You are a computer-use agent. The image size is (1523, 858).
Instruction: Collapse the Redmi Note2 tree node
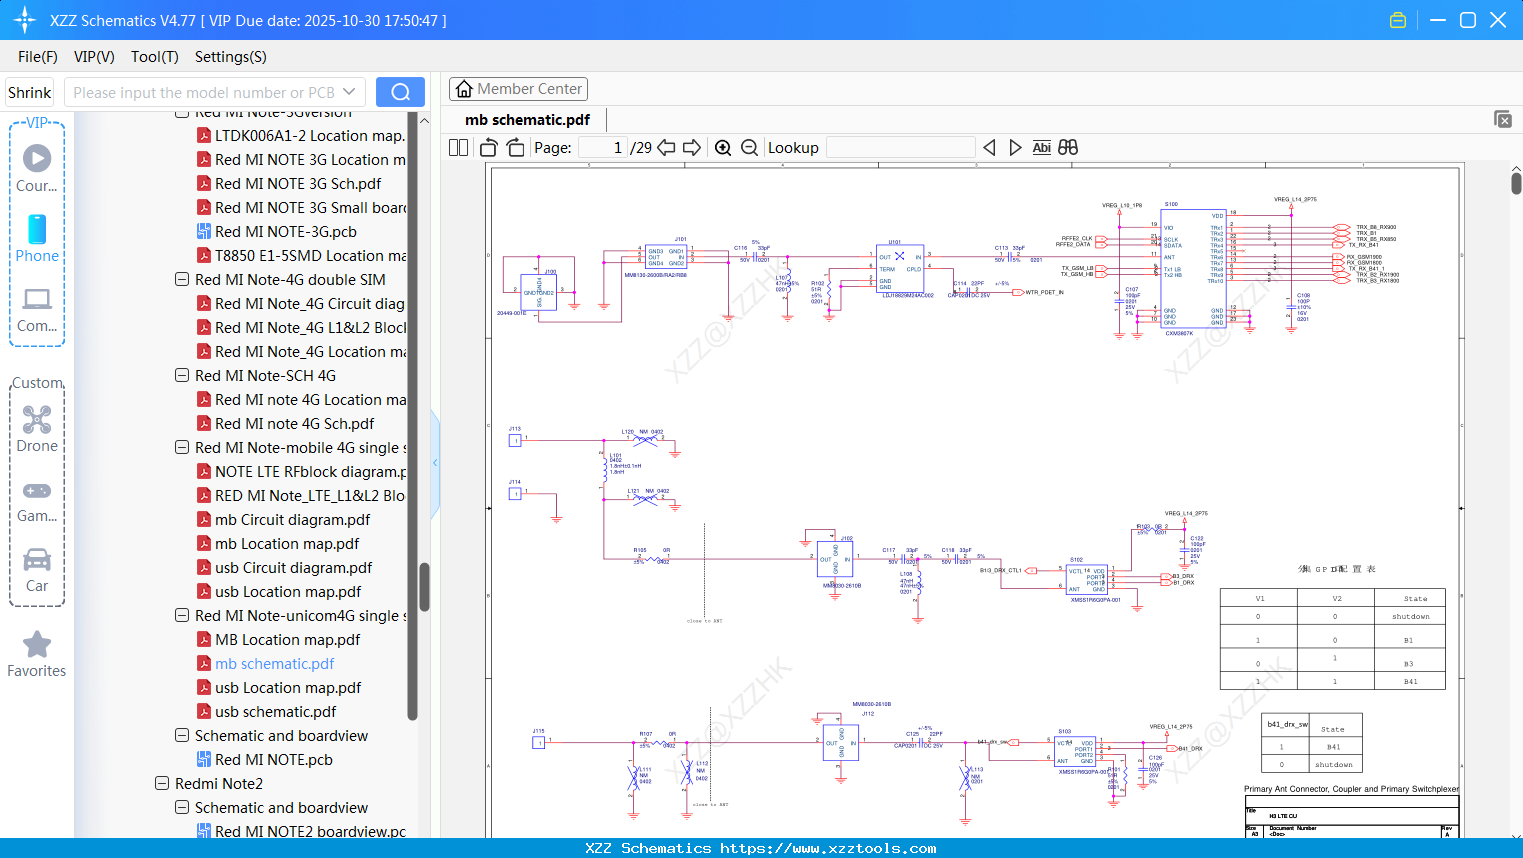point(162,783)
